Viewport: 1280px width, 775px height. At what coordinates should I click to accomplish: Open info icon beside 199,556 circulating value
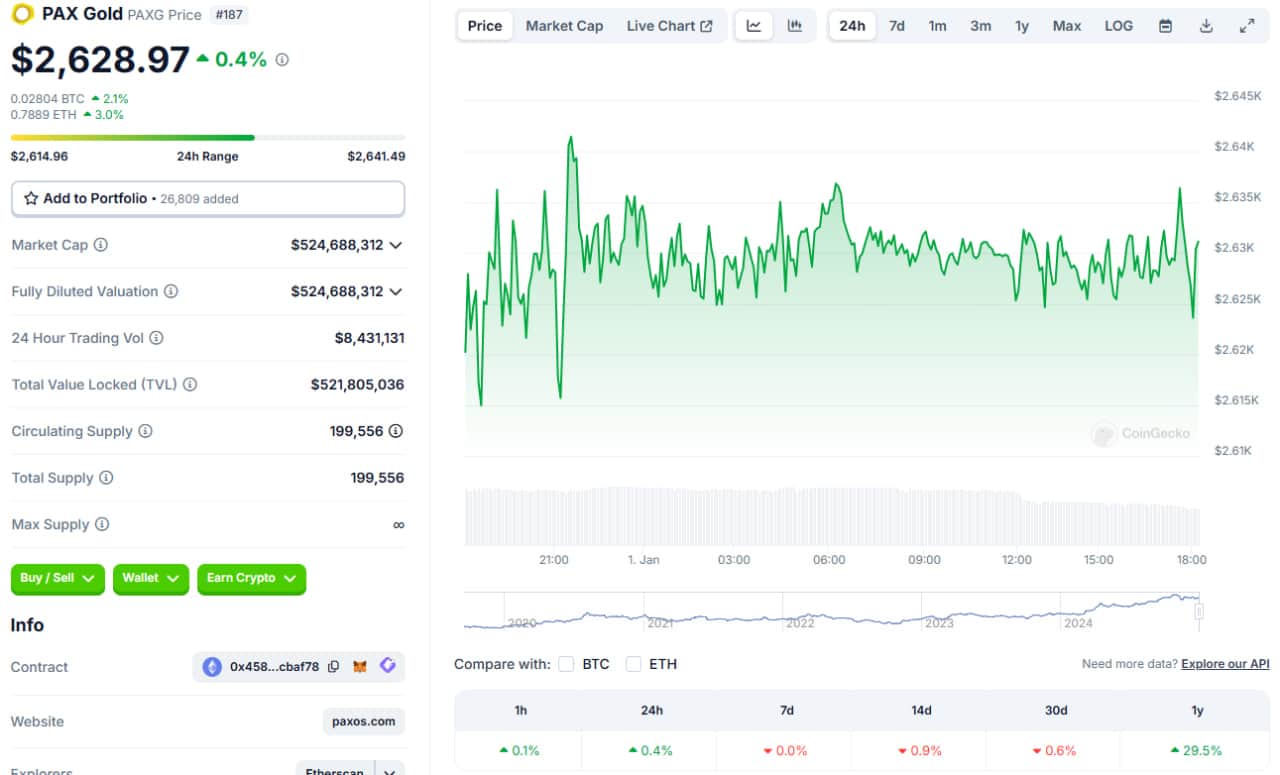396,431
